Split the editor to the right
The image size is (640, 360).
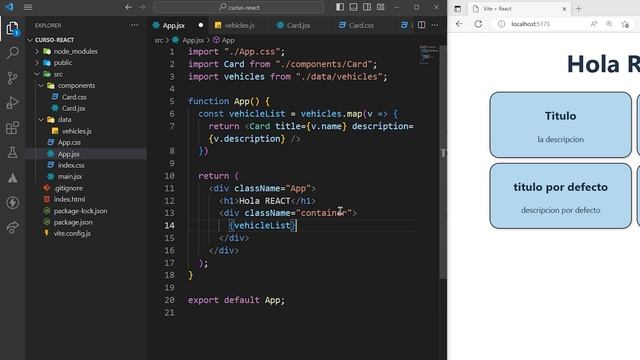(x=422, y=25)
